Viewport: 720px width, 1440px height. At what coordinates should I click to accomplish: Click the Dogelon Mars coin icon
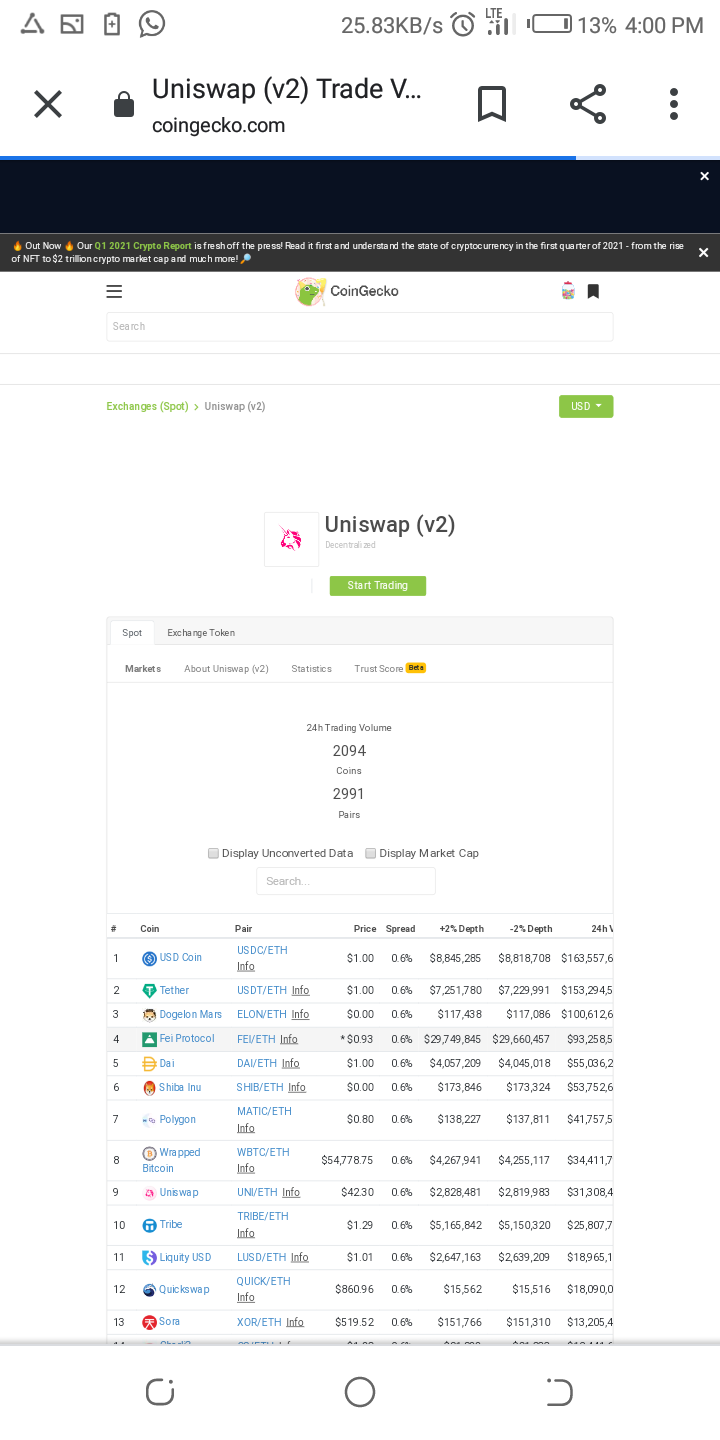click(x=149, y=1015)
